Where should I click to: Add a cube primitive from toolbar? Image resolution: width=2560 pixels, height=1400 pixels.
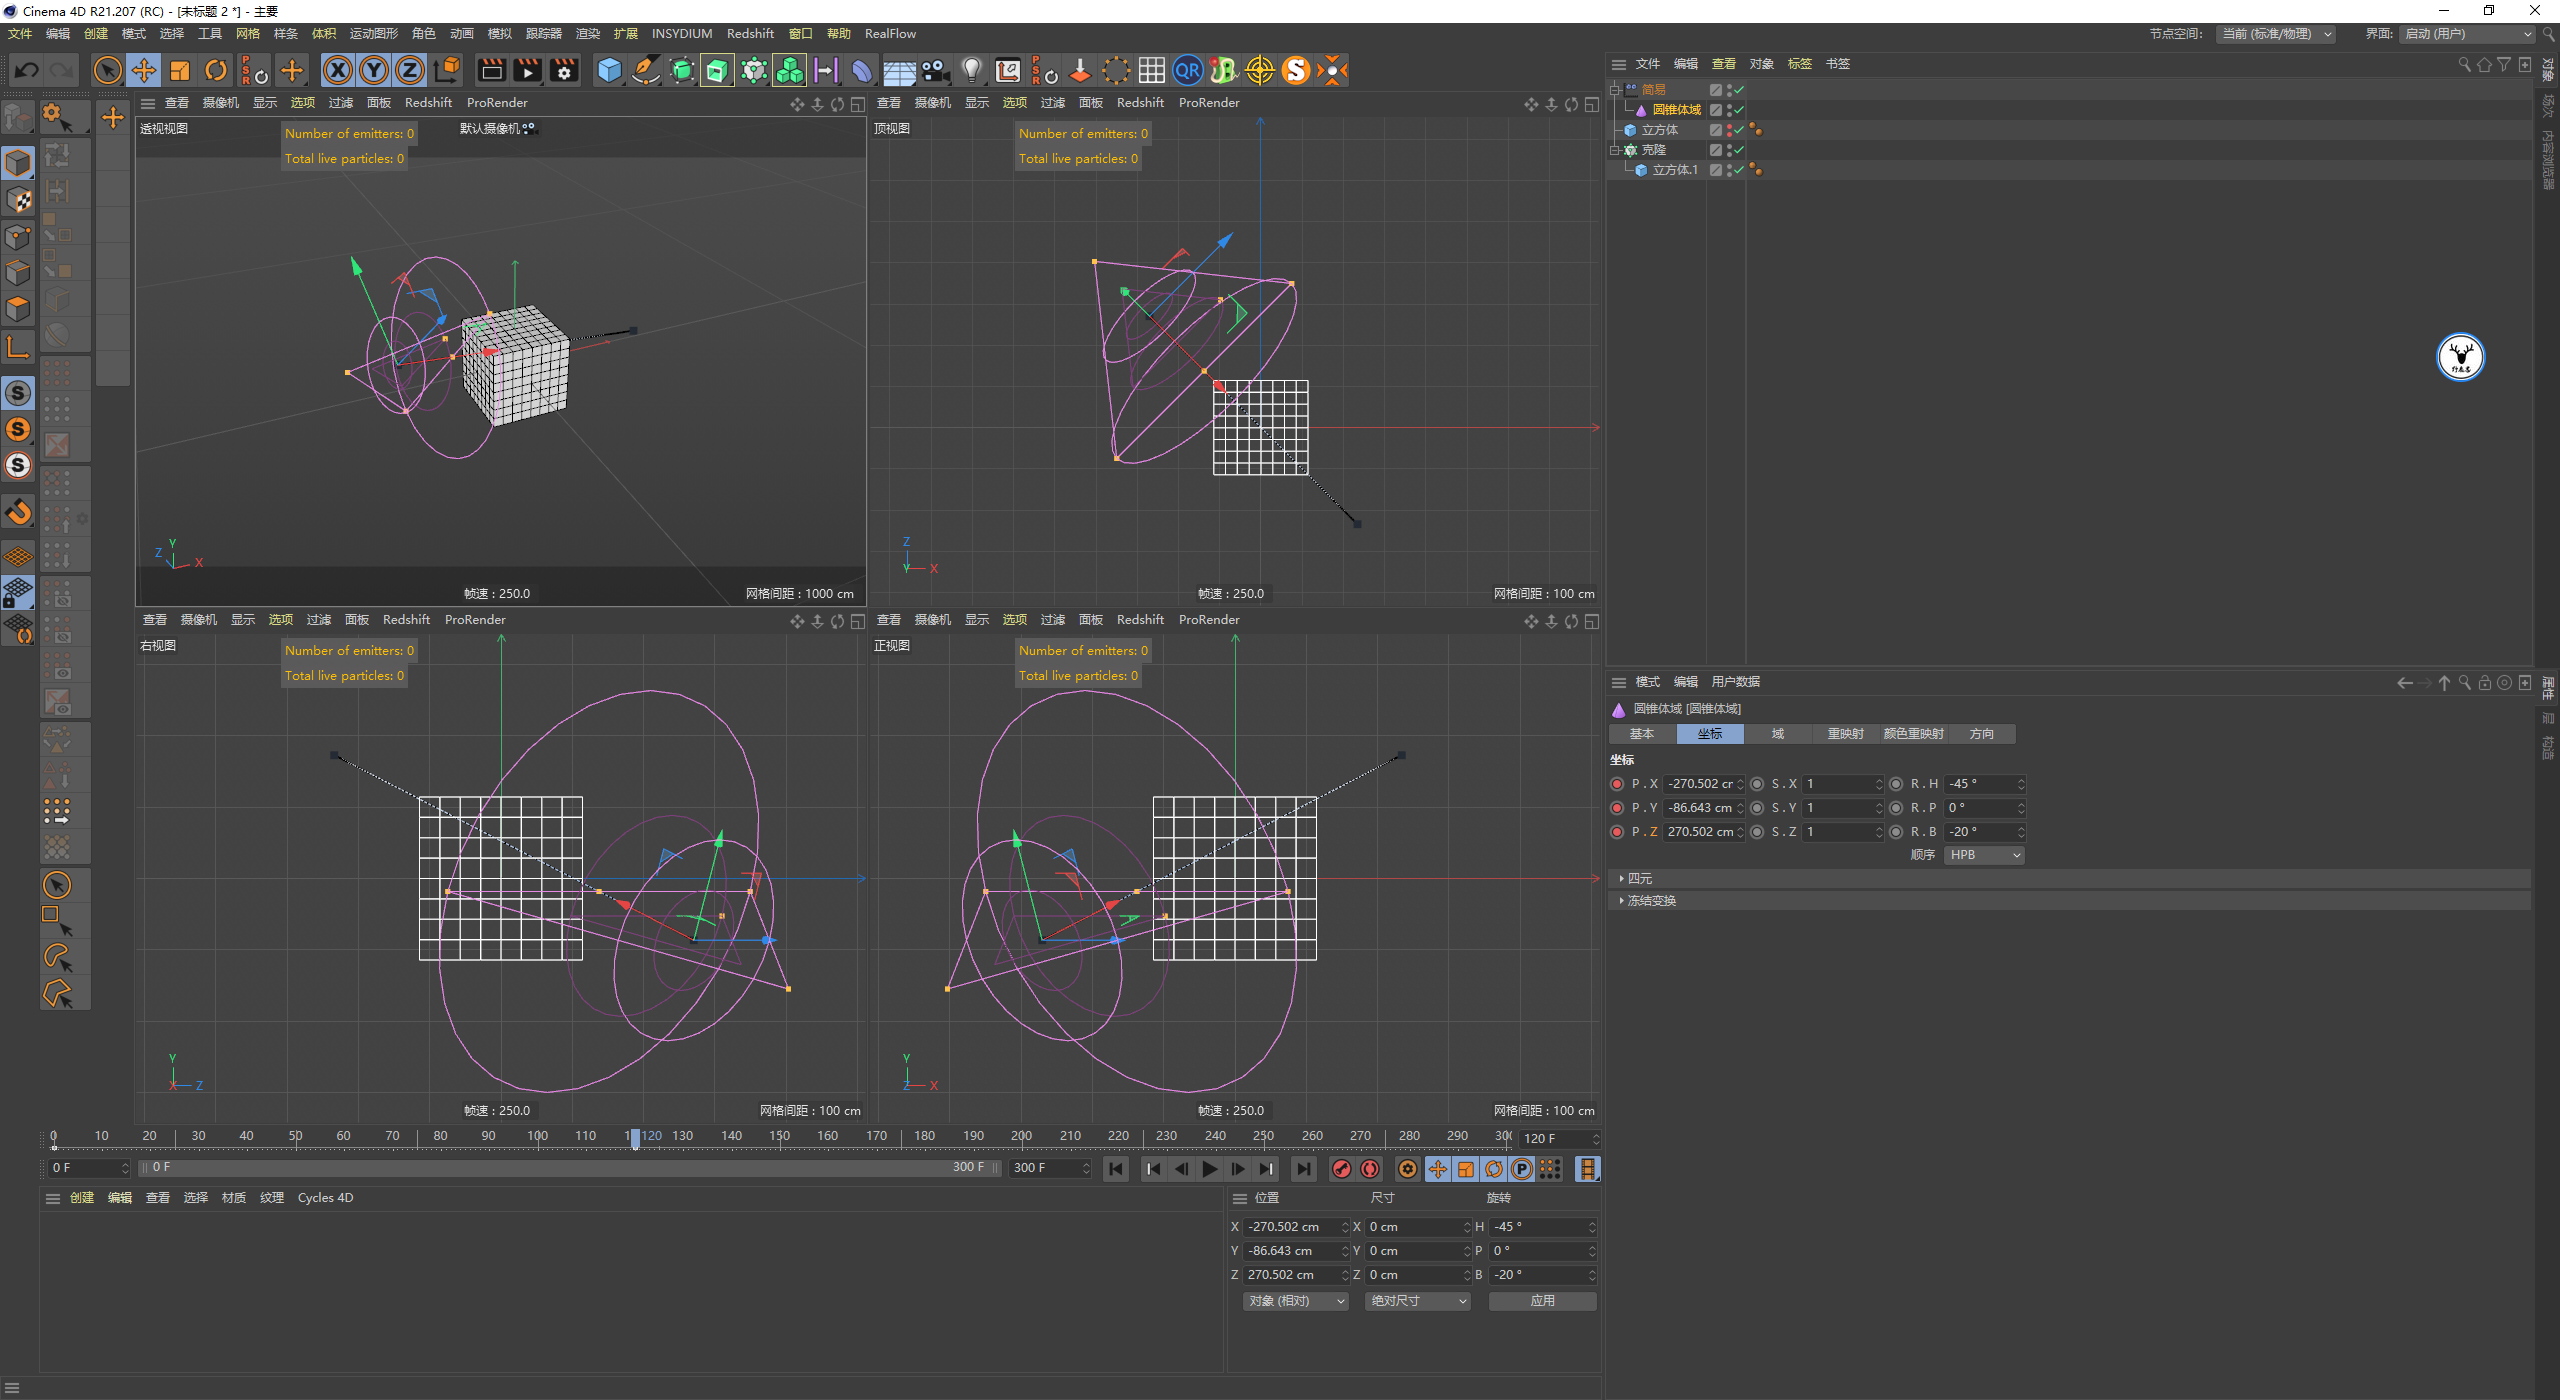(x=609, y=70)
